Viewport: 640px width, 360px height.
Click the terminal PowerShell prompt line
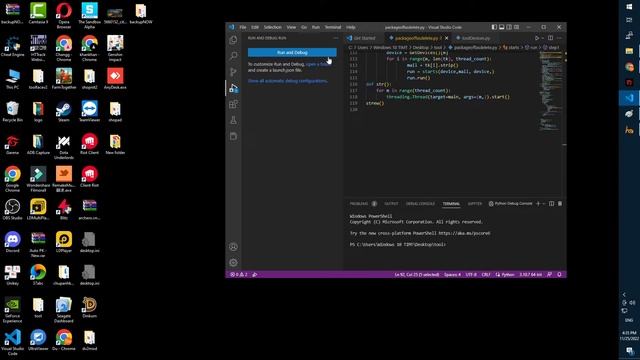(x=398, y=244)
